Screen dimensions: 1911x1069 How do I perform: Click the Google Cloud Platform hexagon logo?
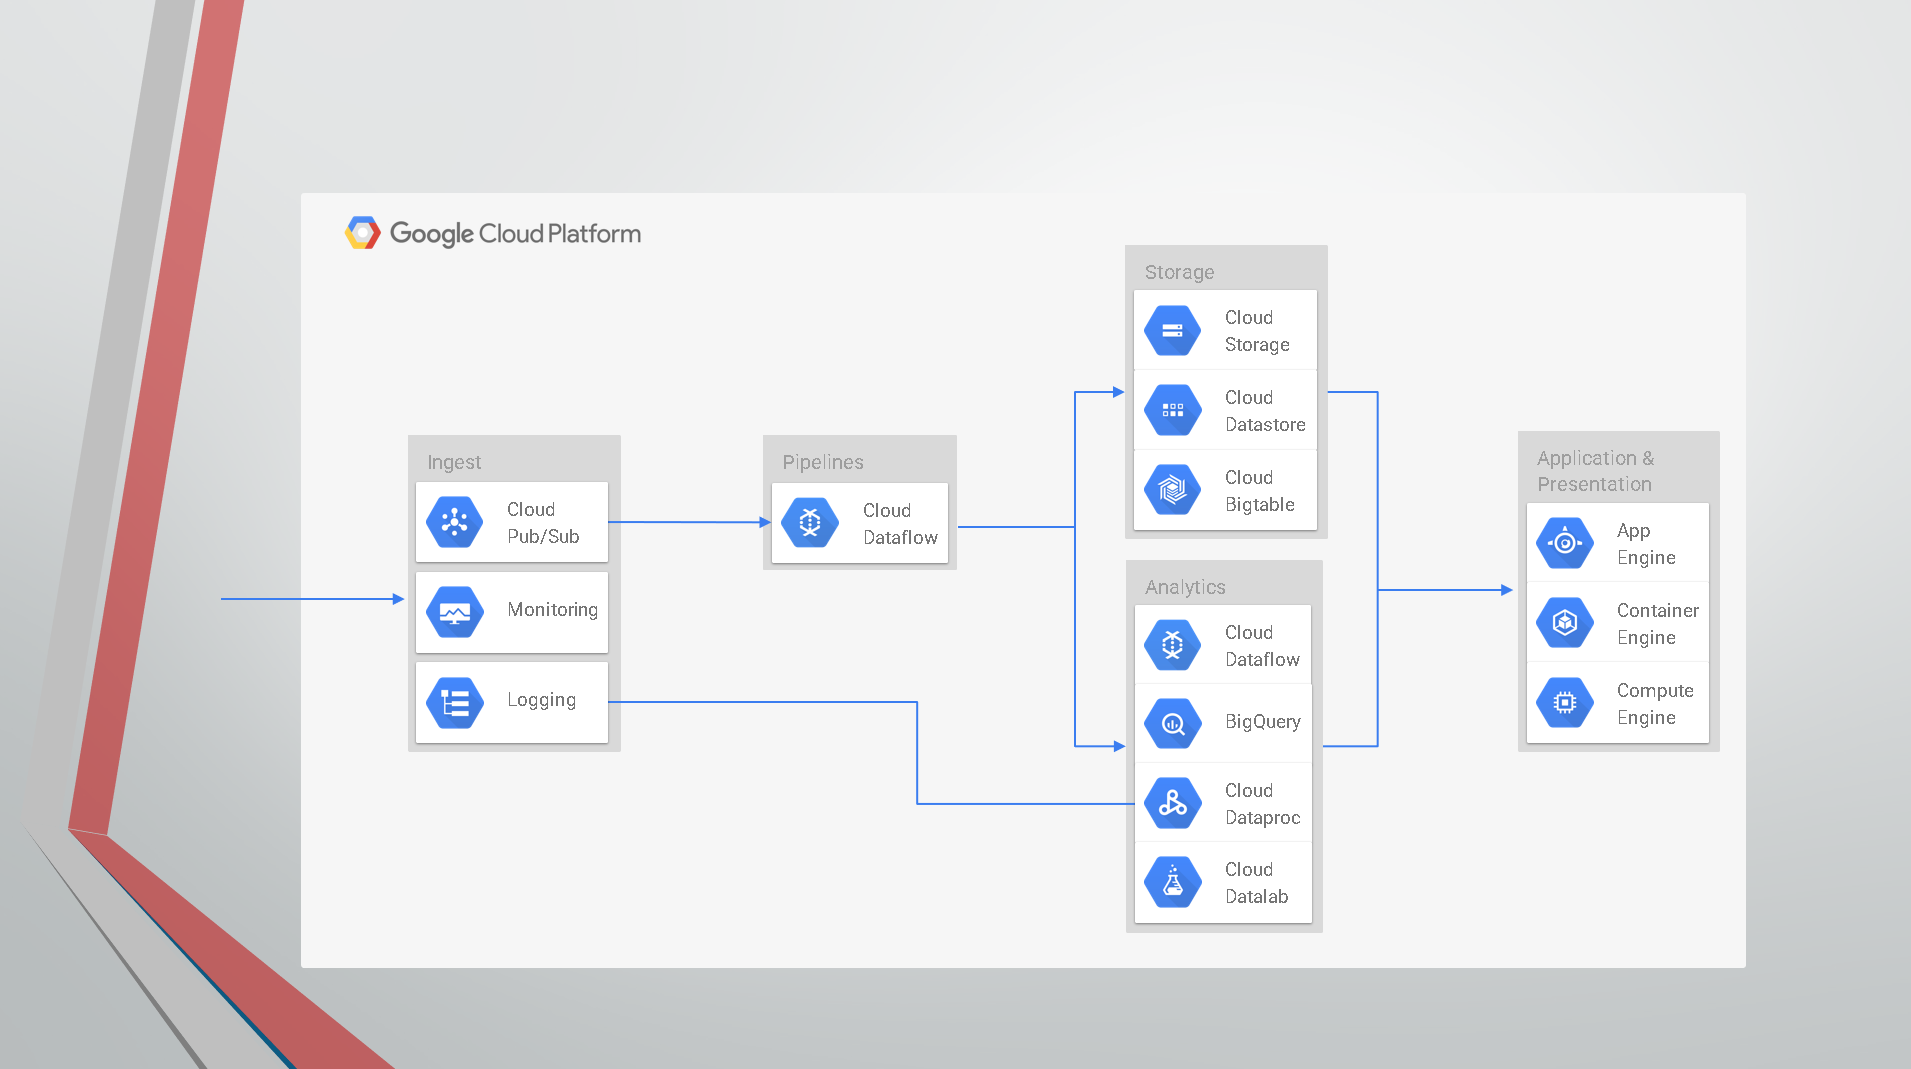(x=362, y=233)
